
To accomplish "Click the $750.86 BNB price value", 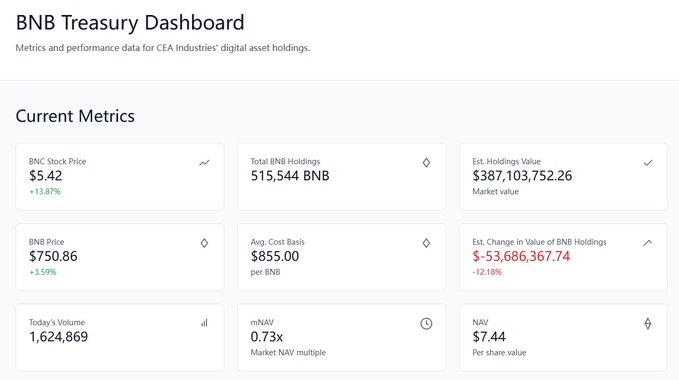I will coord(53,256).
